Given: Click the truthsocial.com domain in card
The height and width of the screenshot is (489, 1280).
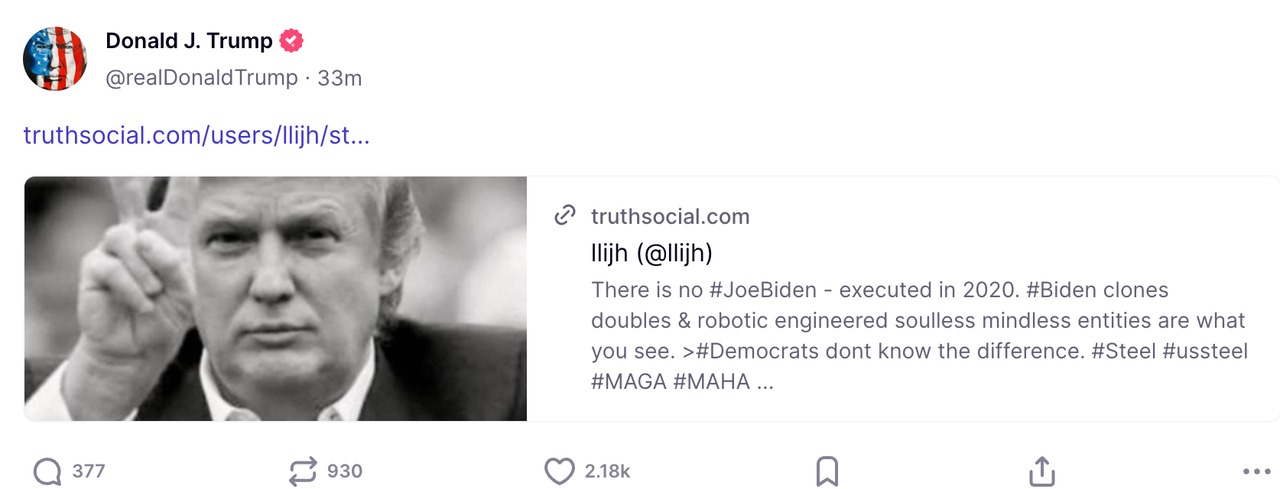Looking at the screenshot, I should [670, 216].
